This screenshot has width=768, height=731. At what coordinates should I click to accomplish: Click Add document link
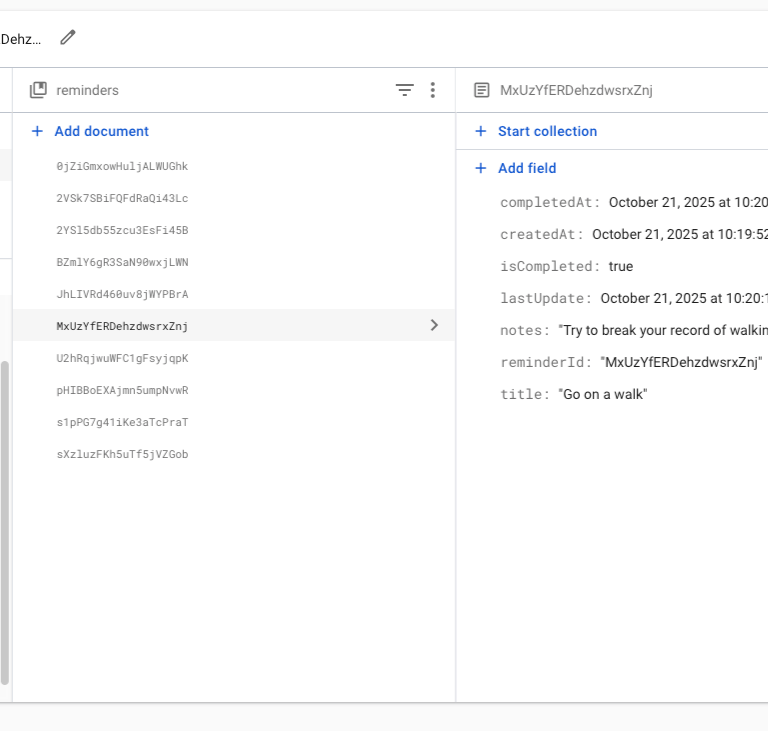click(x=101, y=131)
